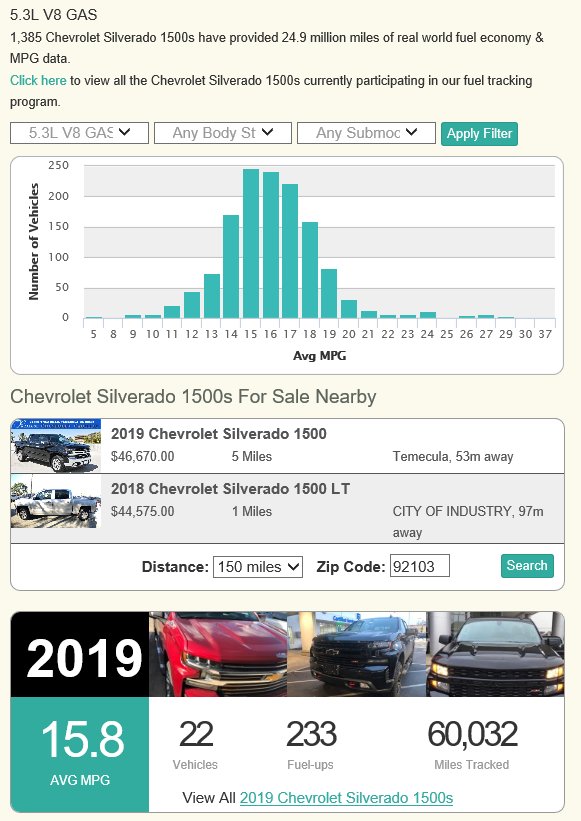This screenshot has height=821, width=581.
Task: Click the '5.3L V8 GAS' heading text
Action: pos(53,15)
